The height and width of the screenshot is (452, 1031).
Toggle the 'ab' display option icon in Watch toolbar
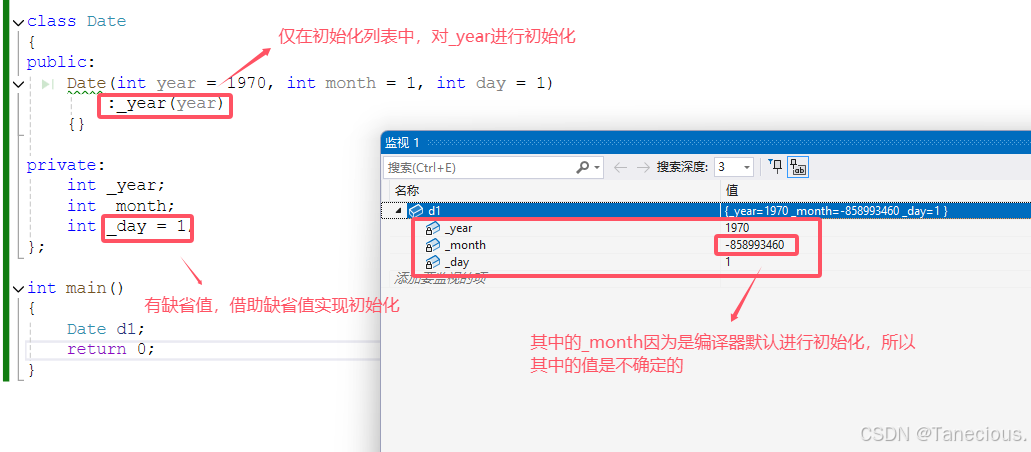point(798,167)
